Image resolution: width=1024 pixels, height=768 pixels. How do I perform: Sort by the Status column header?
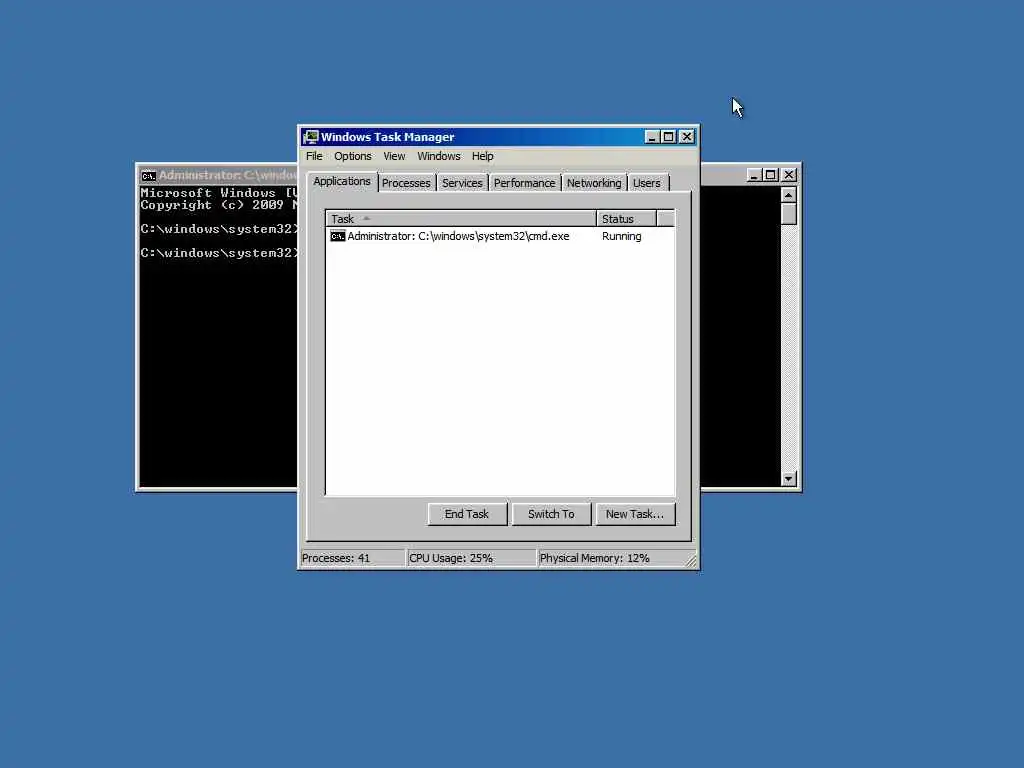(626, 219)
